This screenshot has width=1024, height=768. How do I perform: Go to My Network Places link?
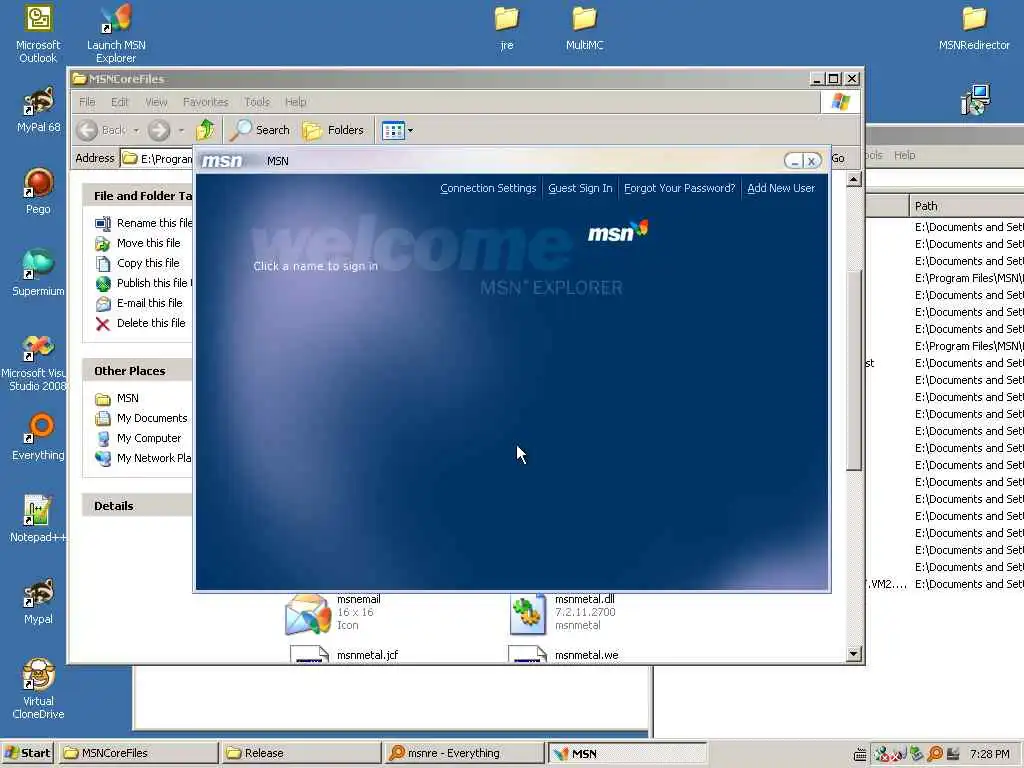point(144,458)
